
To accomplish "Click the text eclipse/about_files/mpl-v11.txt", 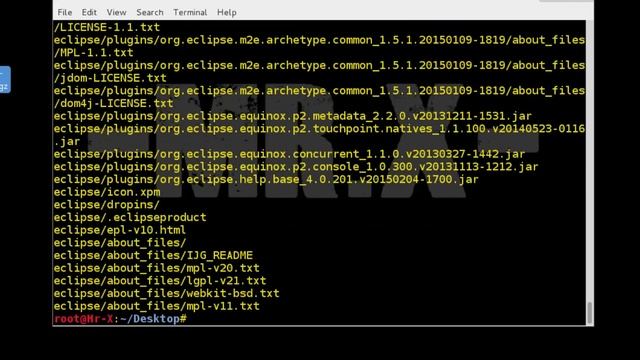I will point(156,306).
